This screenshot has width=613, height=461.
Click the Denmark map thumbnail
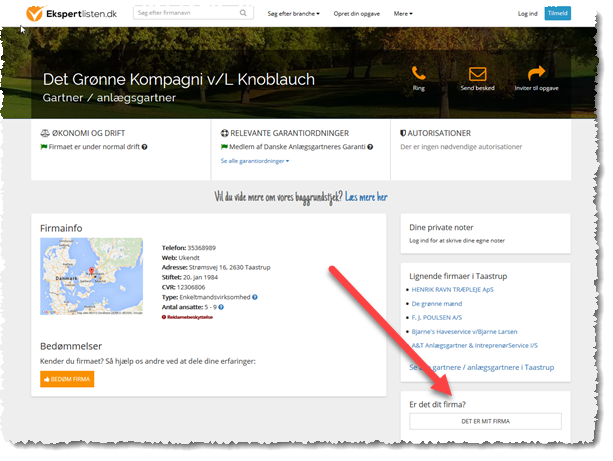tap(91, 276)
